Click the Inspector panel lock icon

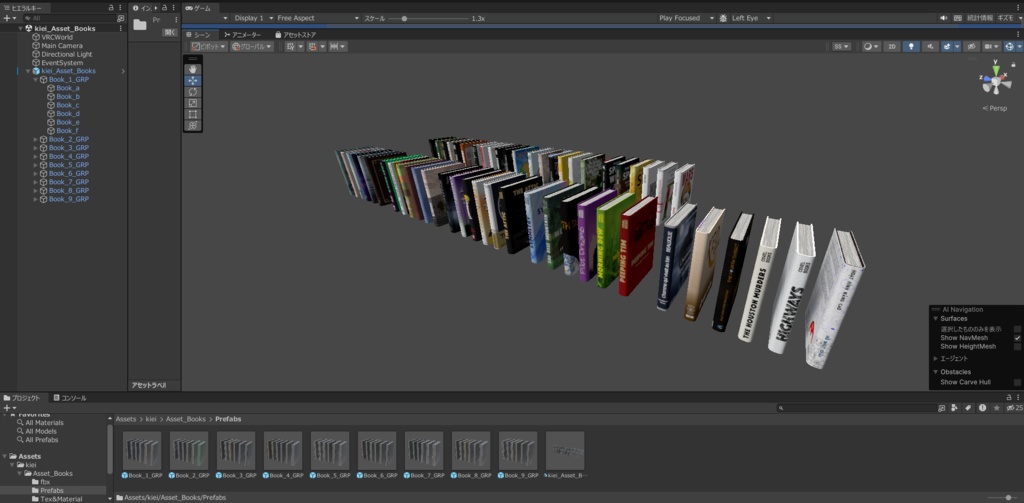click(x=164, y=8)
